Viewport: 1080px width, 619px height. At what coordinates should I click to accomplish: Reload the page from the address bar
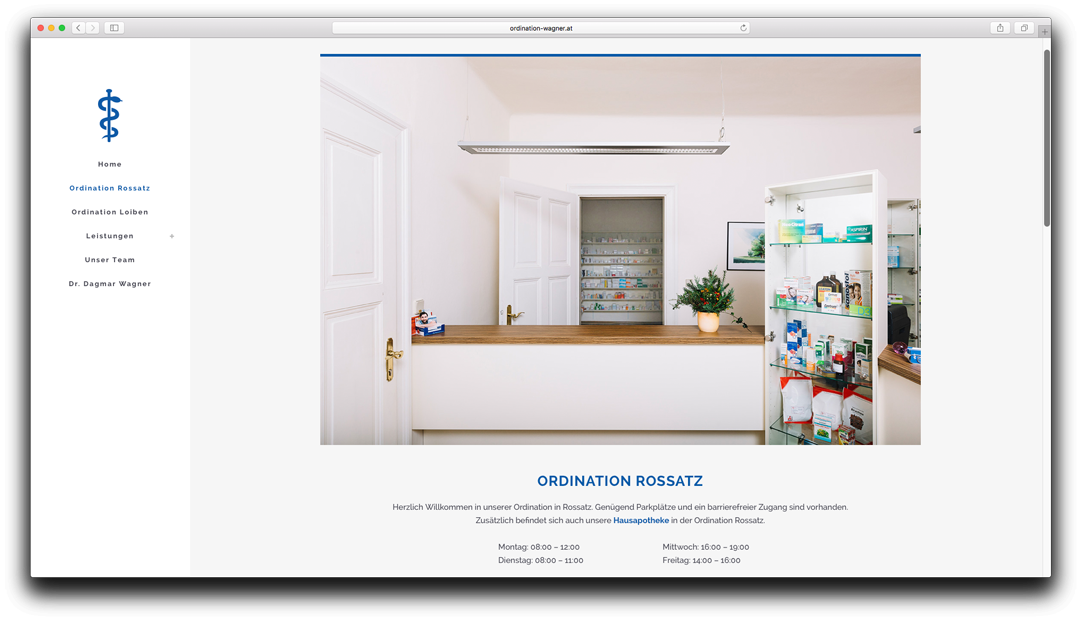point(743,28)
